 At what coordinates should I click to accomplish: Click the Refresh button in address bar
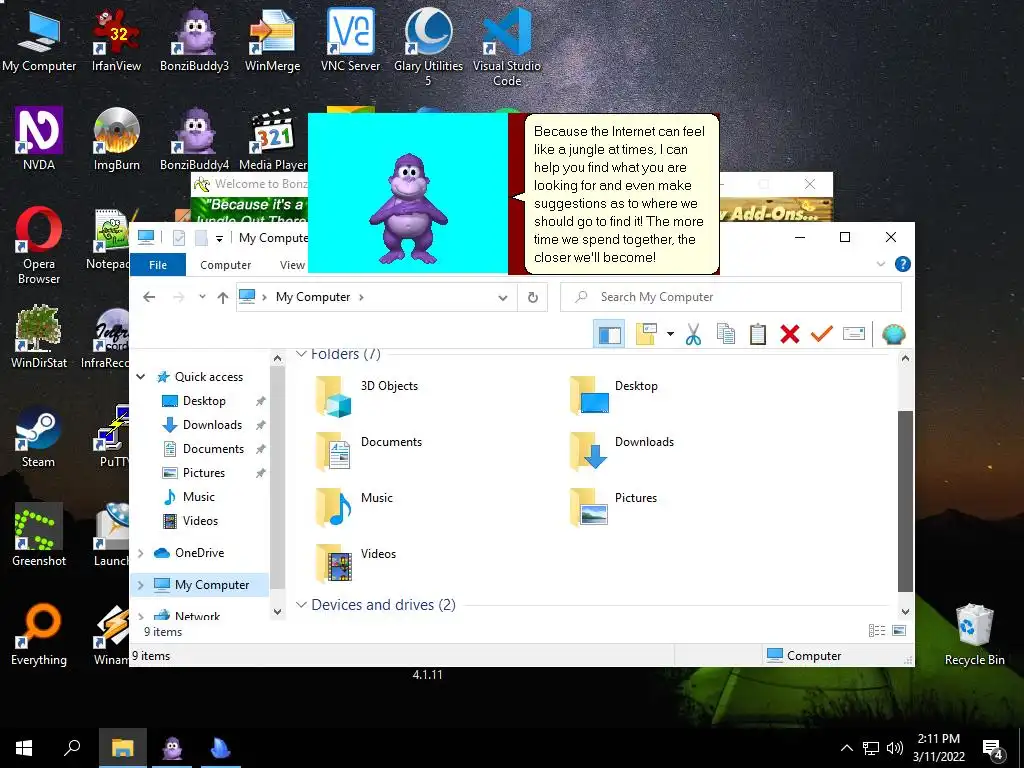pos(532,298)
